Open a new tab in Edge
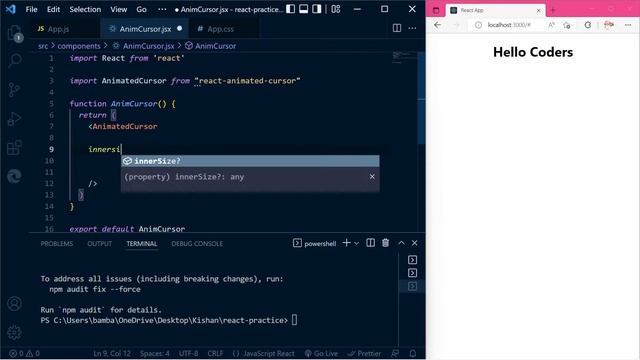The width and height of the screenshot is (640, 360). [553, 10]
